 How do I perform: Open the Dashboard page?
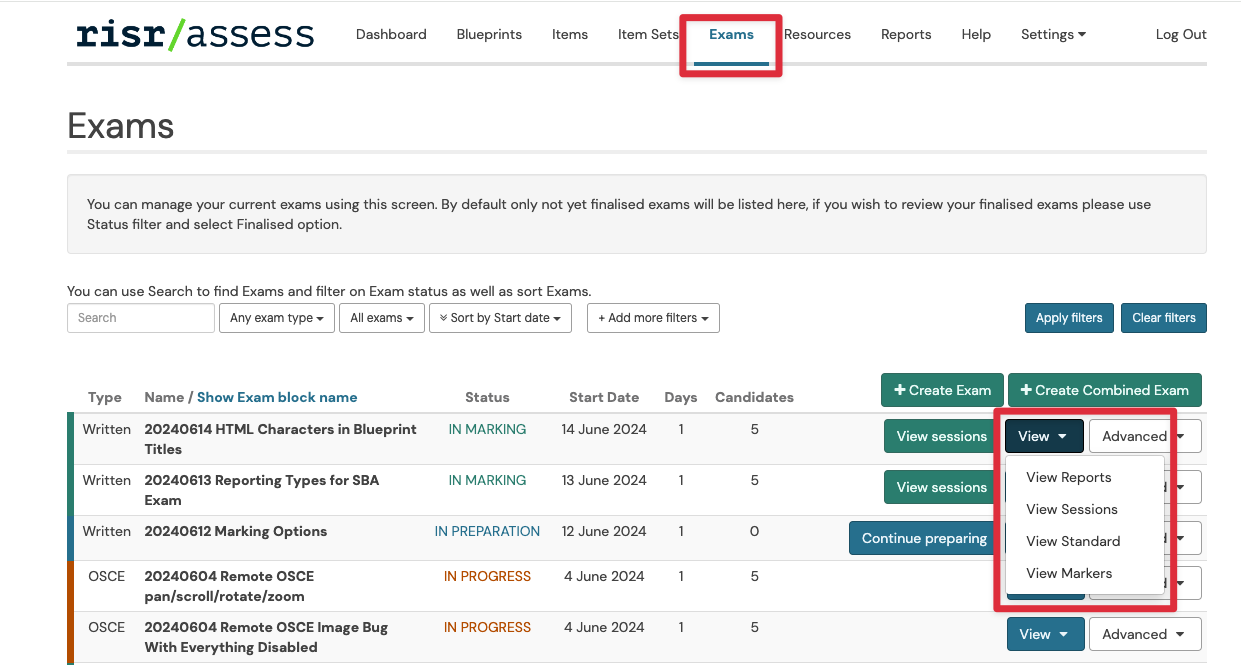391,34
